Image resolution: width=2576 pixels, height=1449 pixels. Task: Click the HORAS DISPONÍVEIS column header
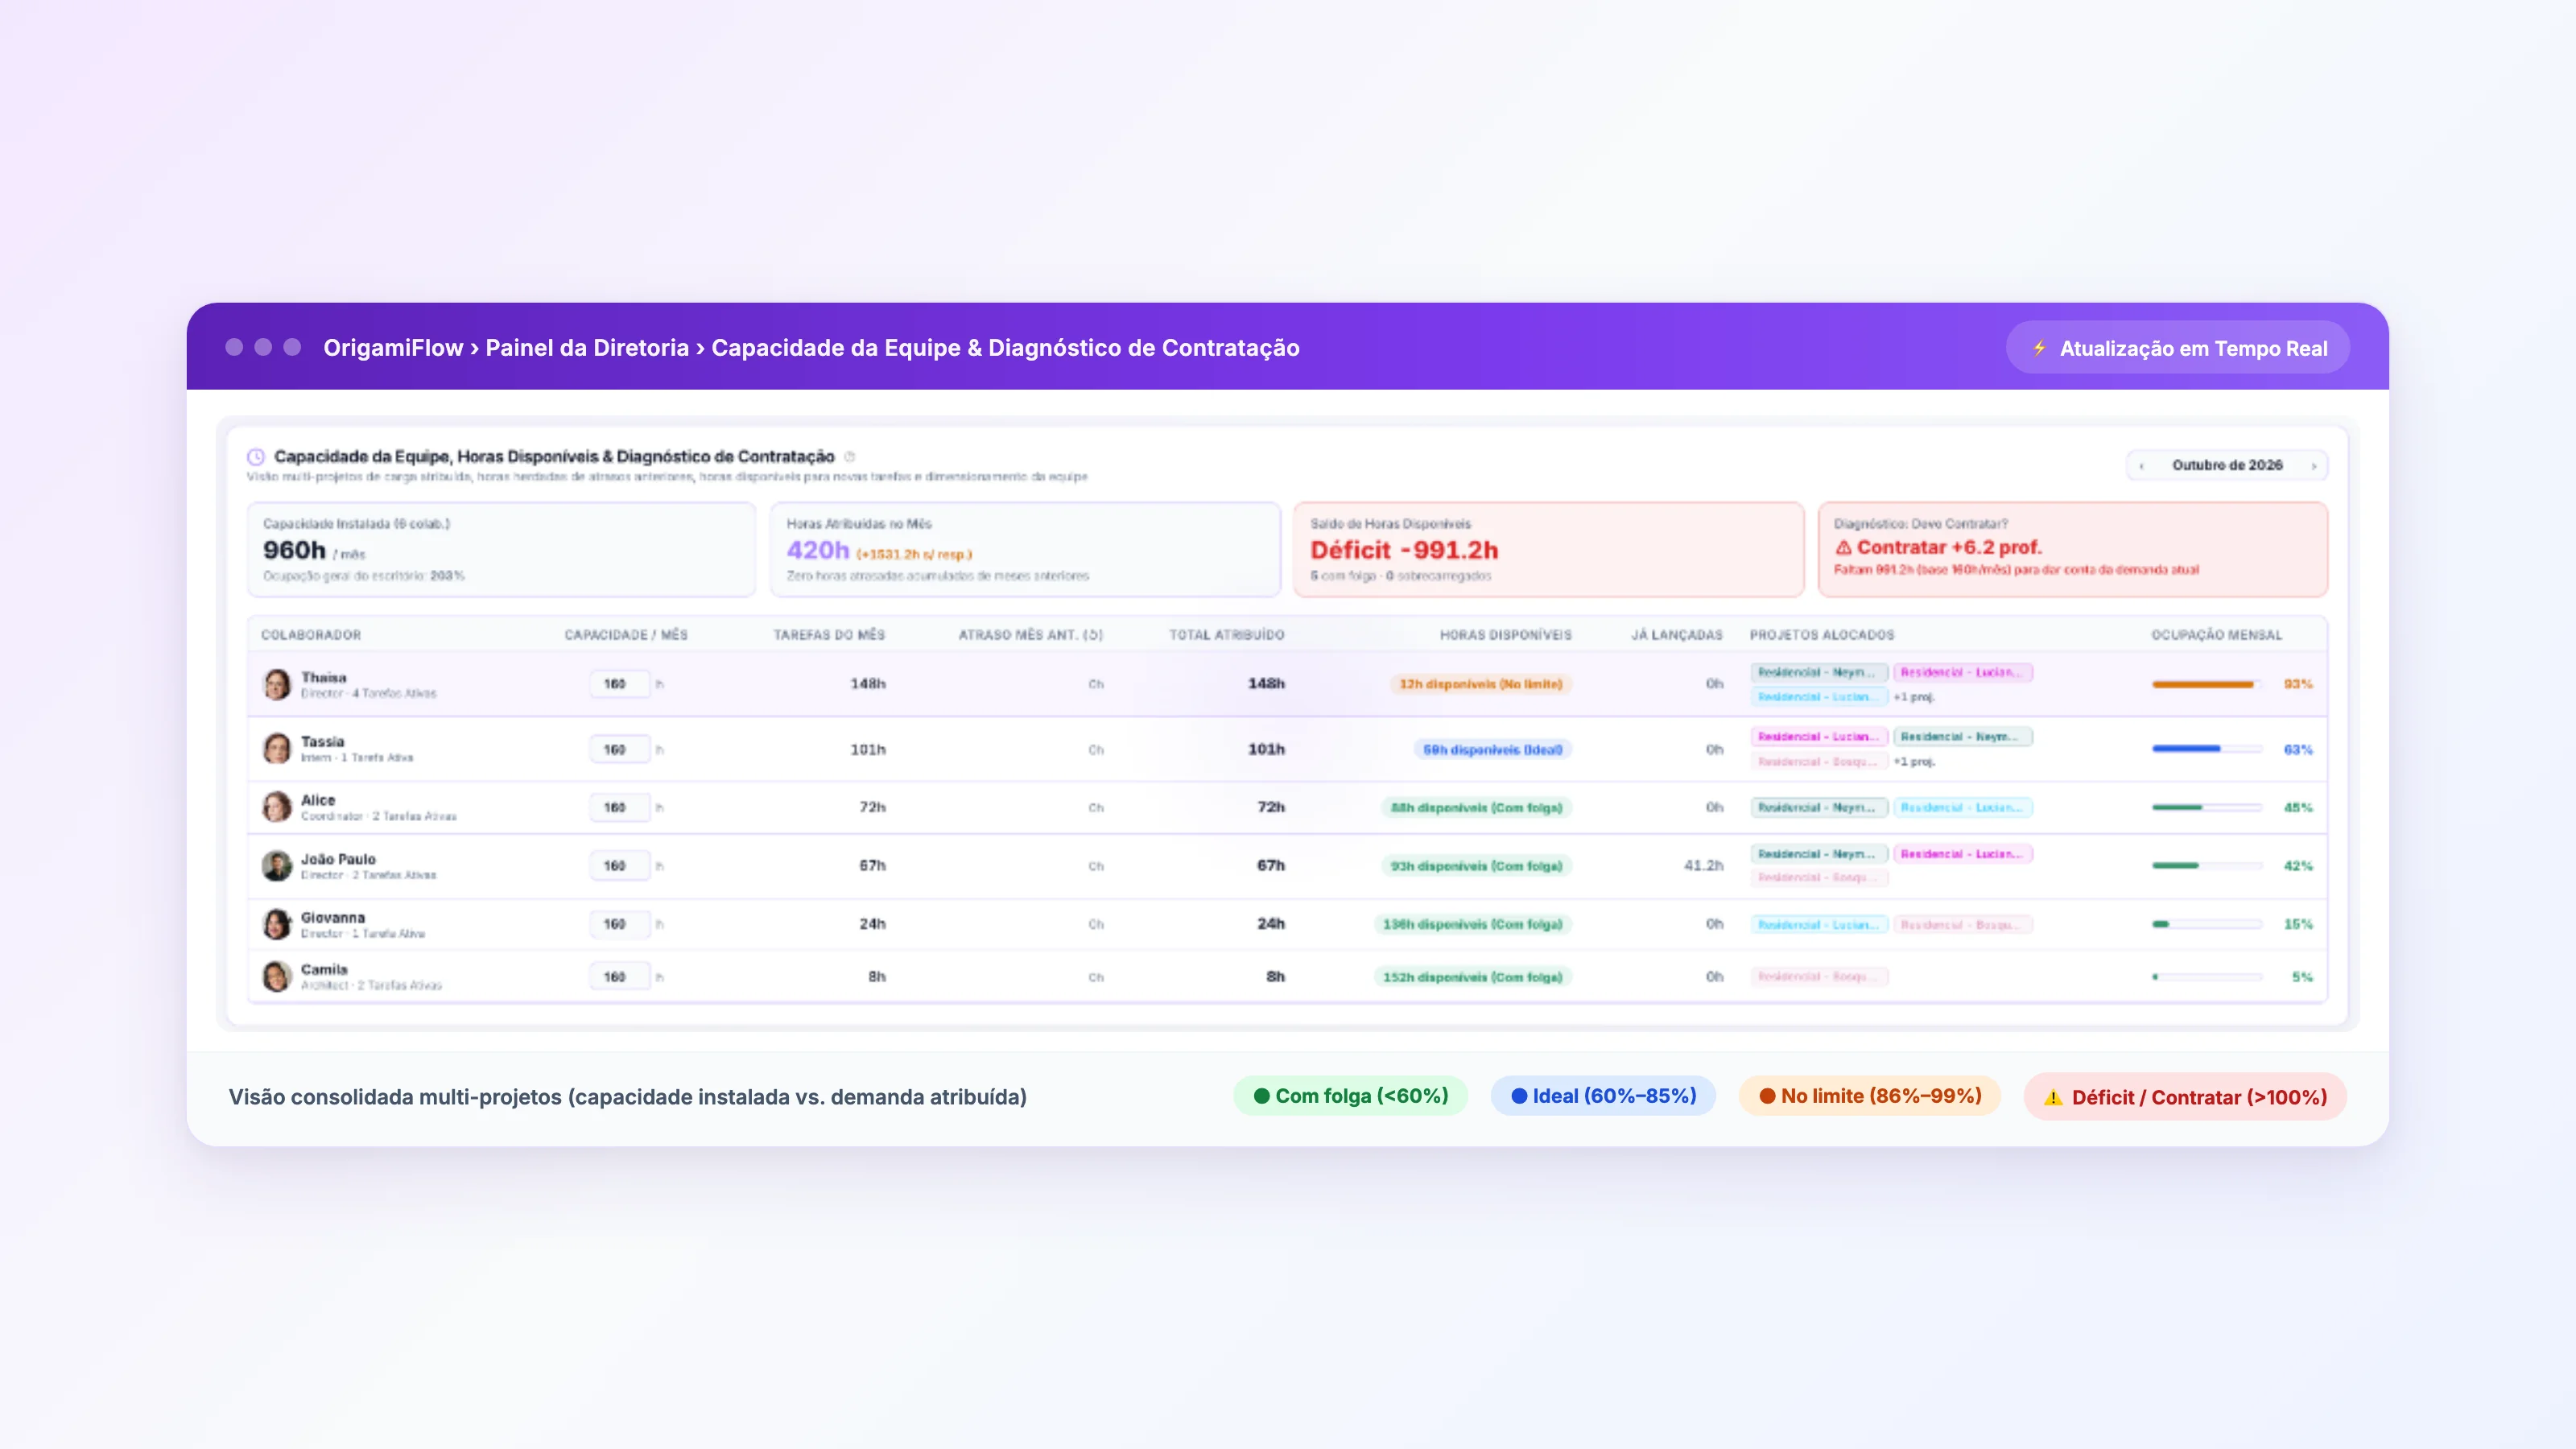[x=1505, y=635]
